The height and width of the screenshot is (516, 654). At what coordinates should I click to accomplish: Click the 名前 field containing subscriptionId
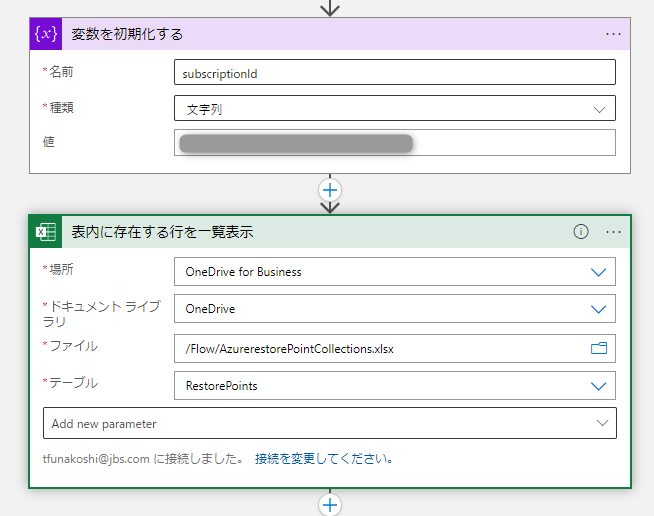click(x=395, y=73)
